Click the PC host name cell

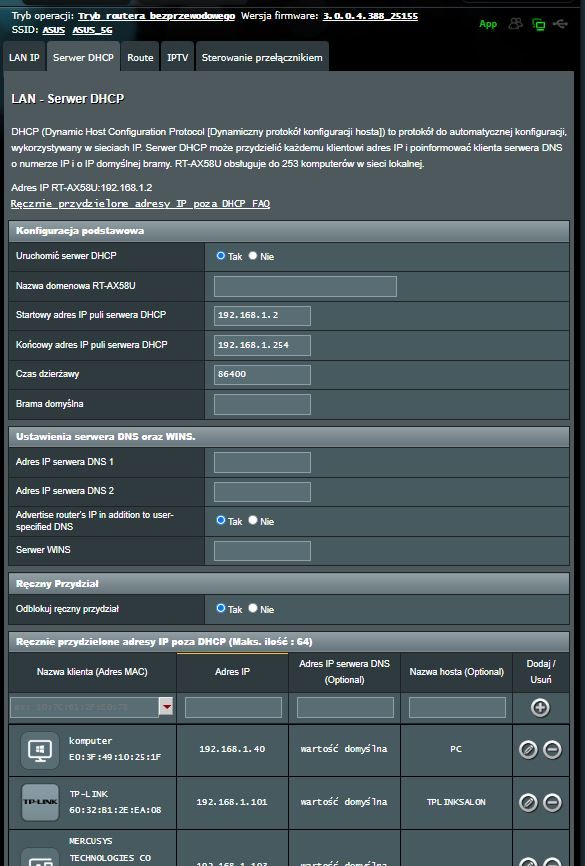coord(456,749)
